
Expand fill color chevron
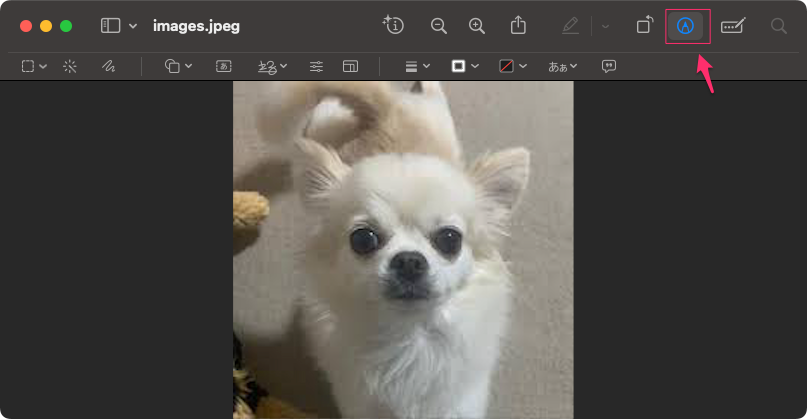pos(523,66)
